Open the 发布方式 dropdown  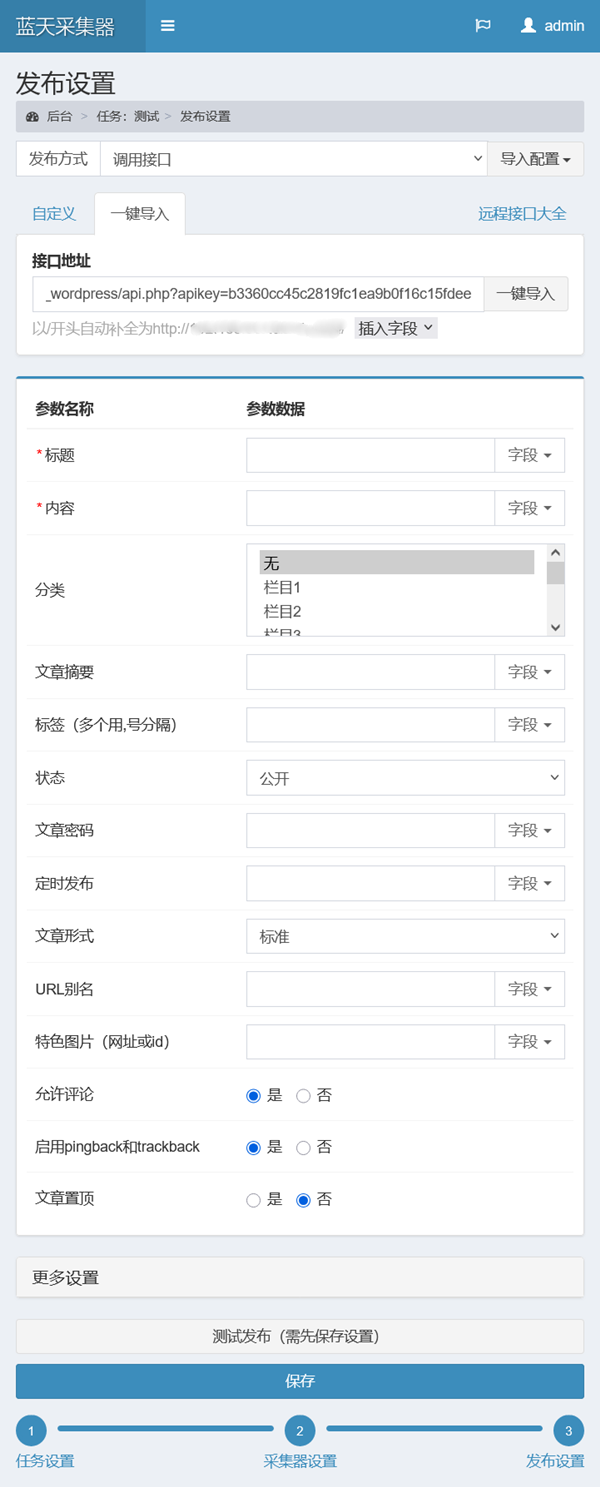293,159
